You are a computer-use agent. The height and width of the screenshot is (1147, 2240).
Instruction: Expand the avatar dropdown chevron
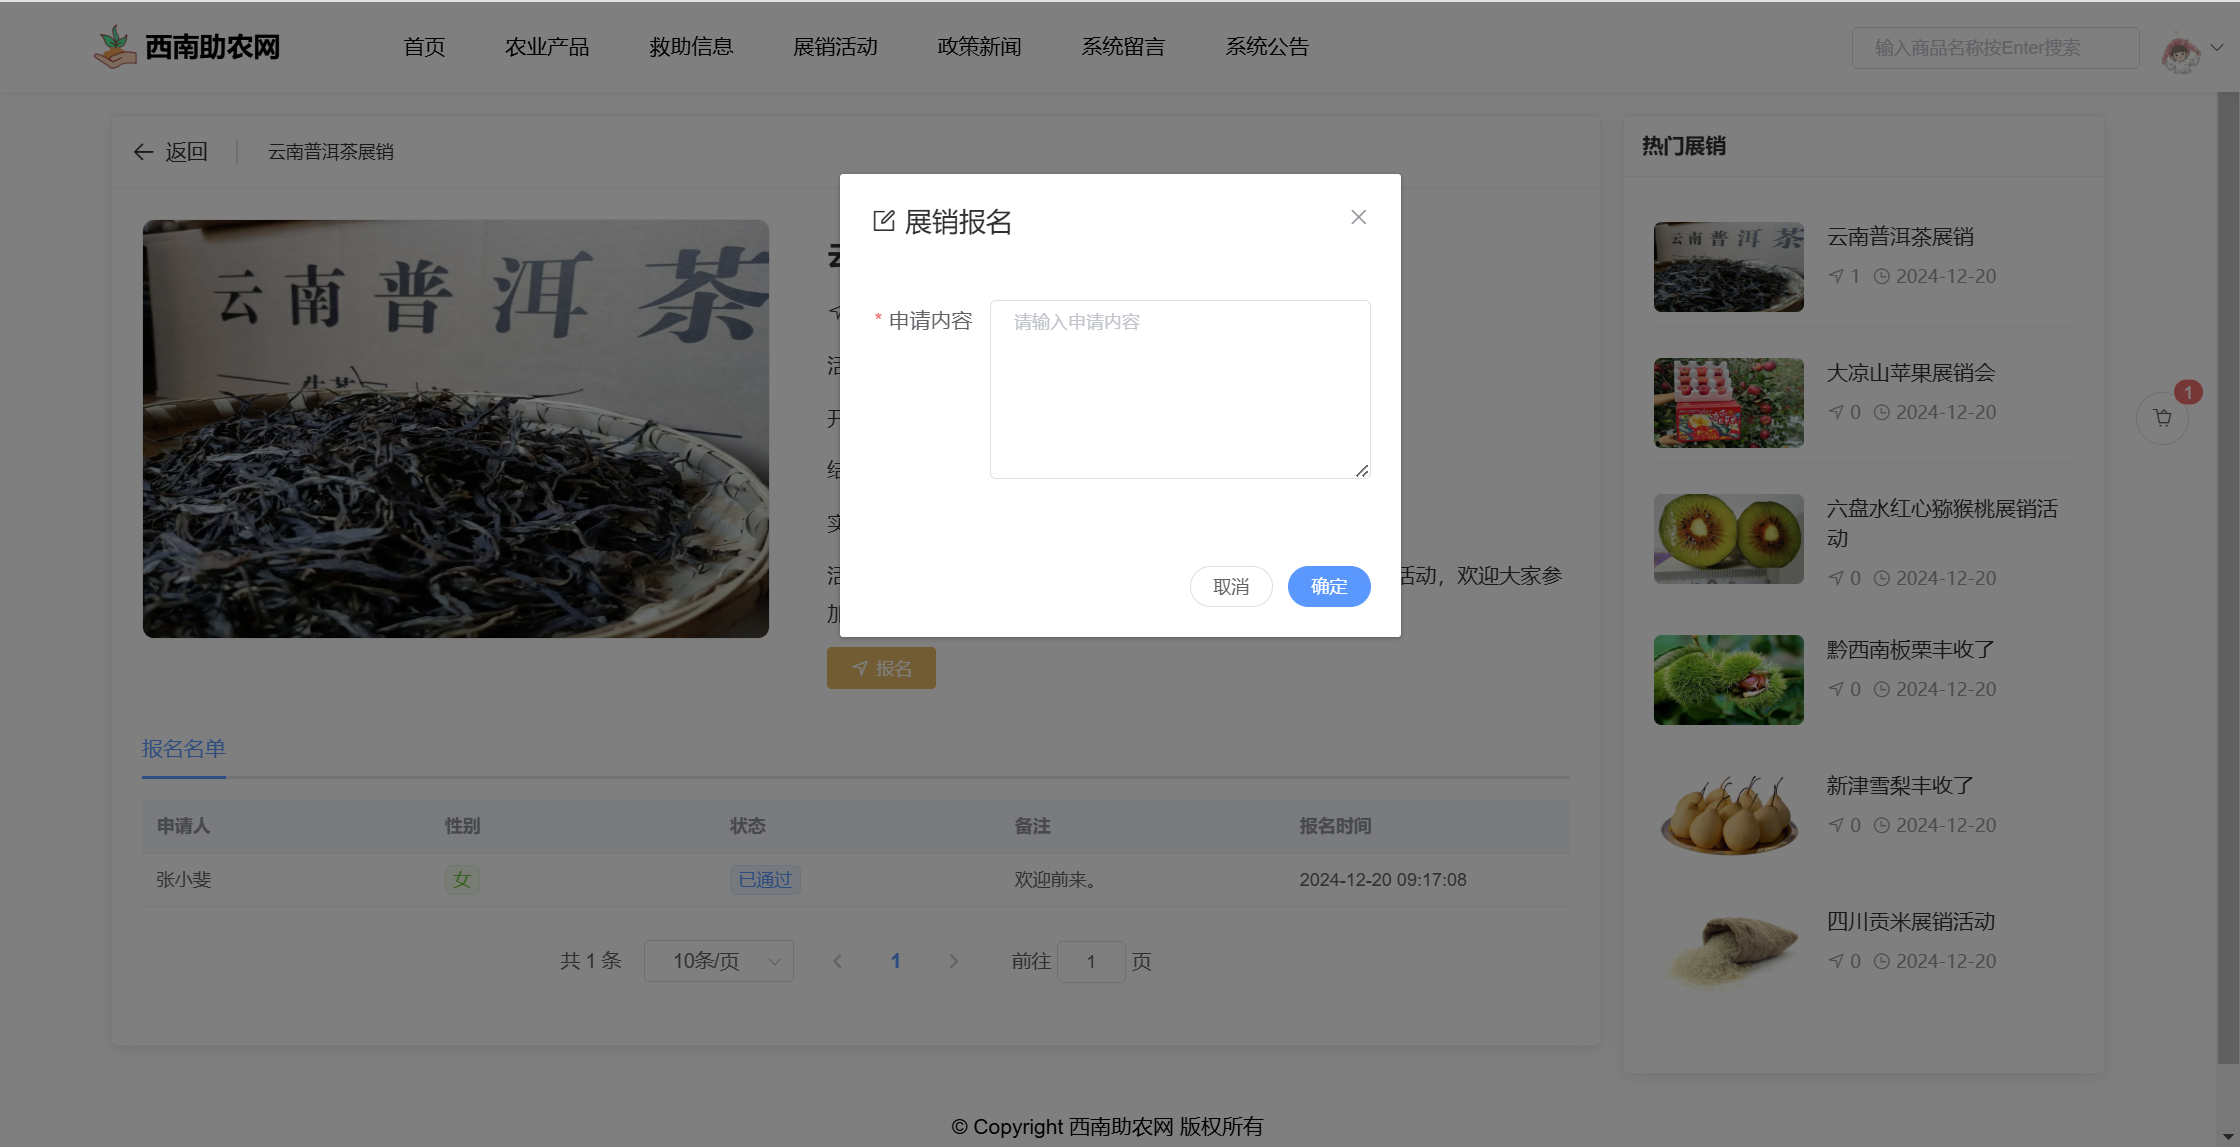point(2217,47)
